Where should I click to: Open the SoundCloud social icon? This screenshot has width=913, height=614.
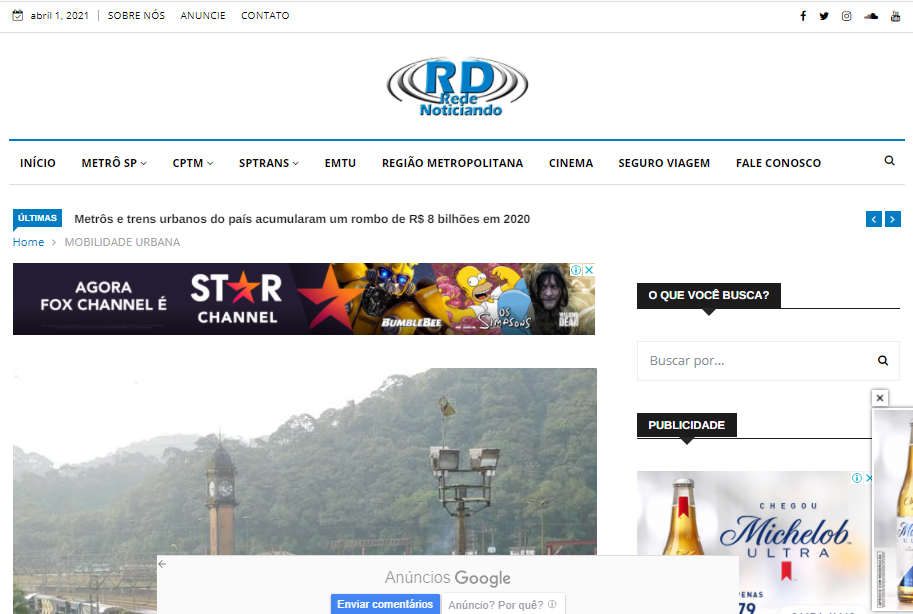tap(871, 16)
